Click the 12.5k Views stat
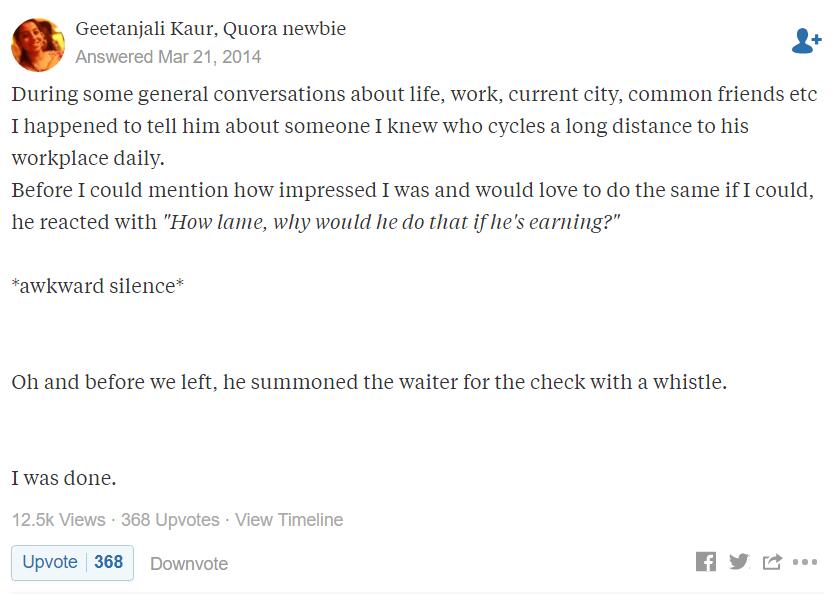 59,519
